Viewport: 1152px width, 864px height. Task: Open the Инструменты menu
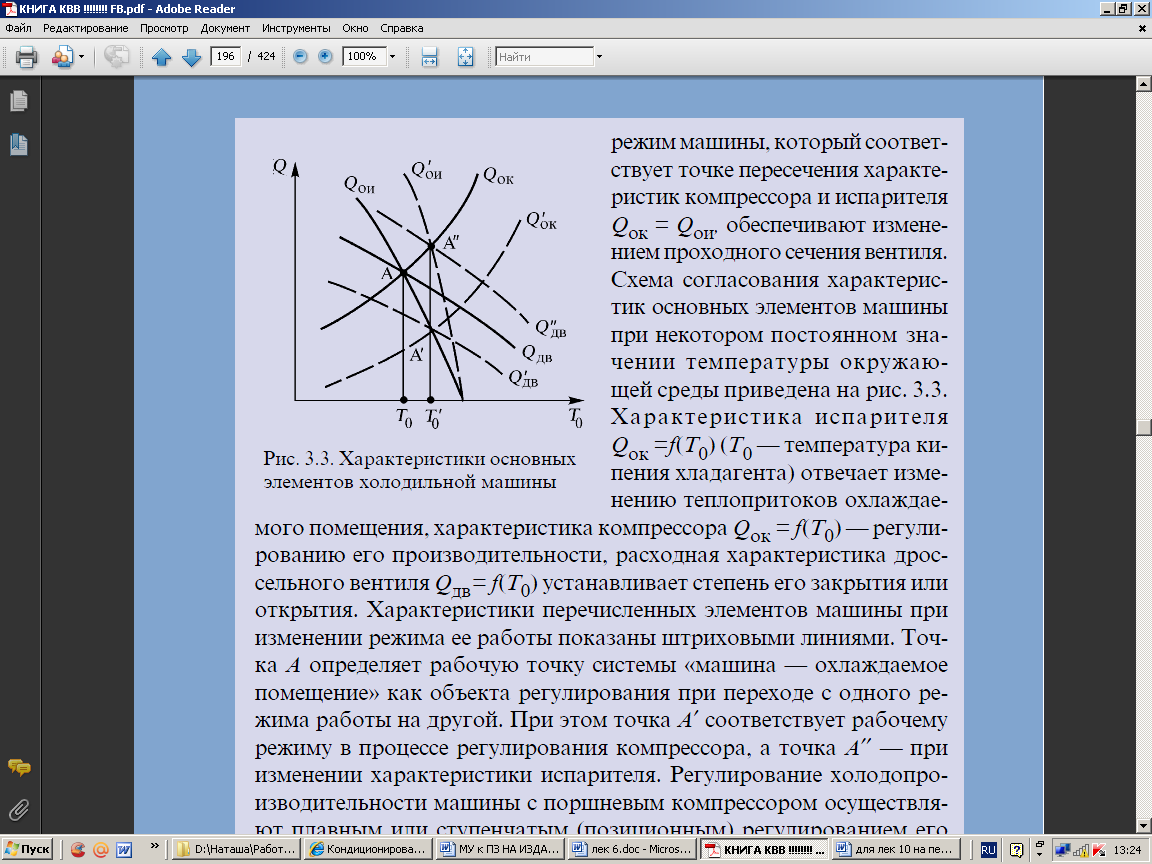[296, 28]
